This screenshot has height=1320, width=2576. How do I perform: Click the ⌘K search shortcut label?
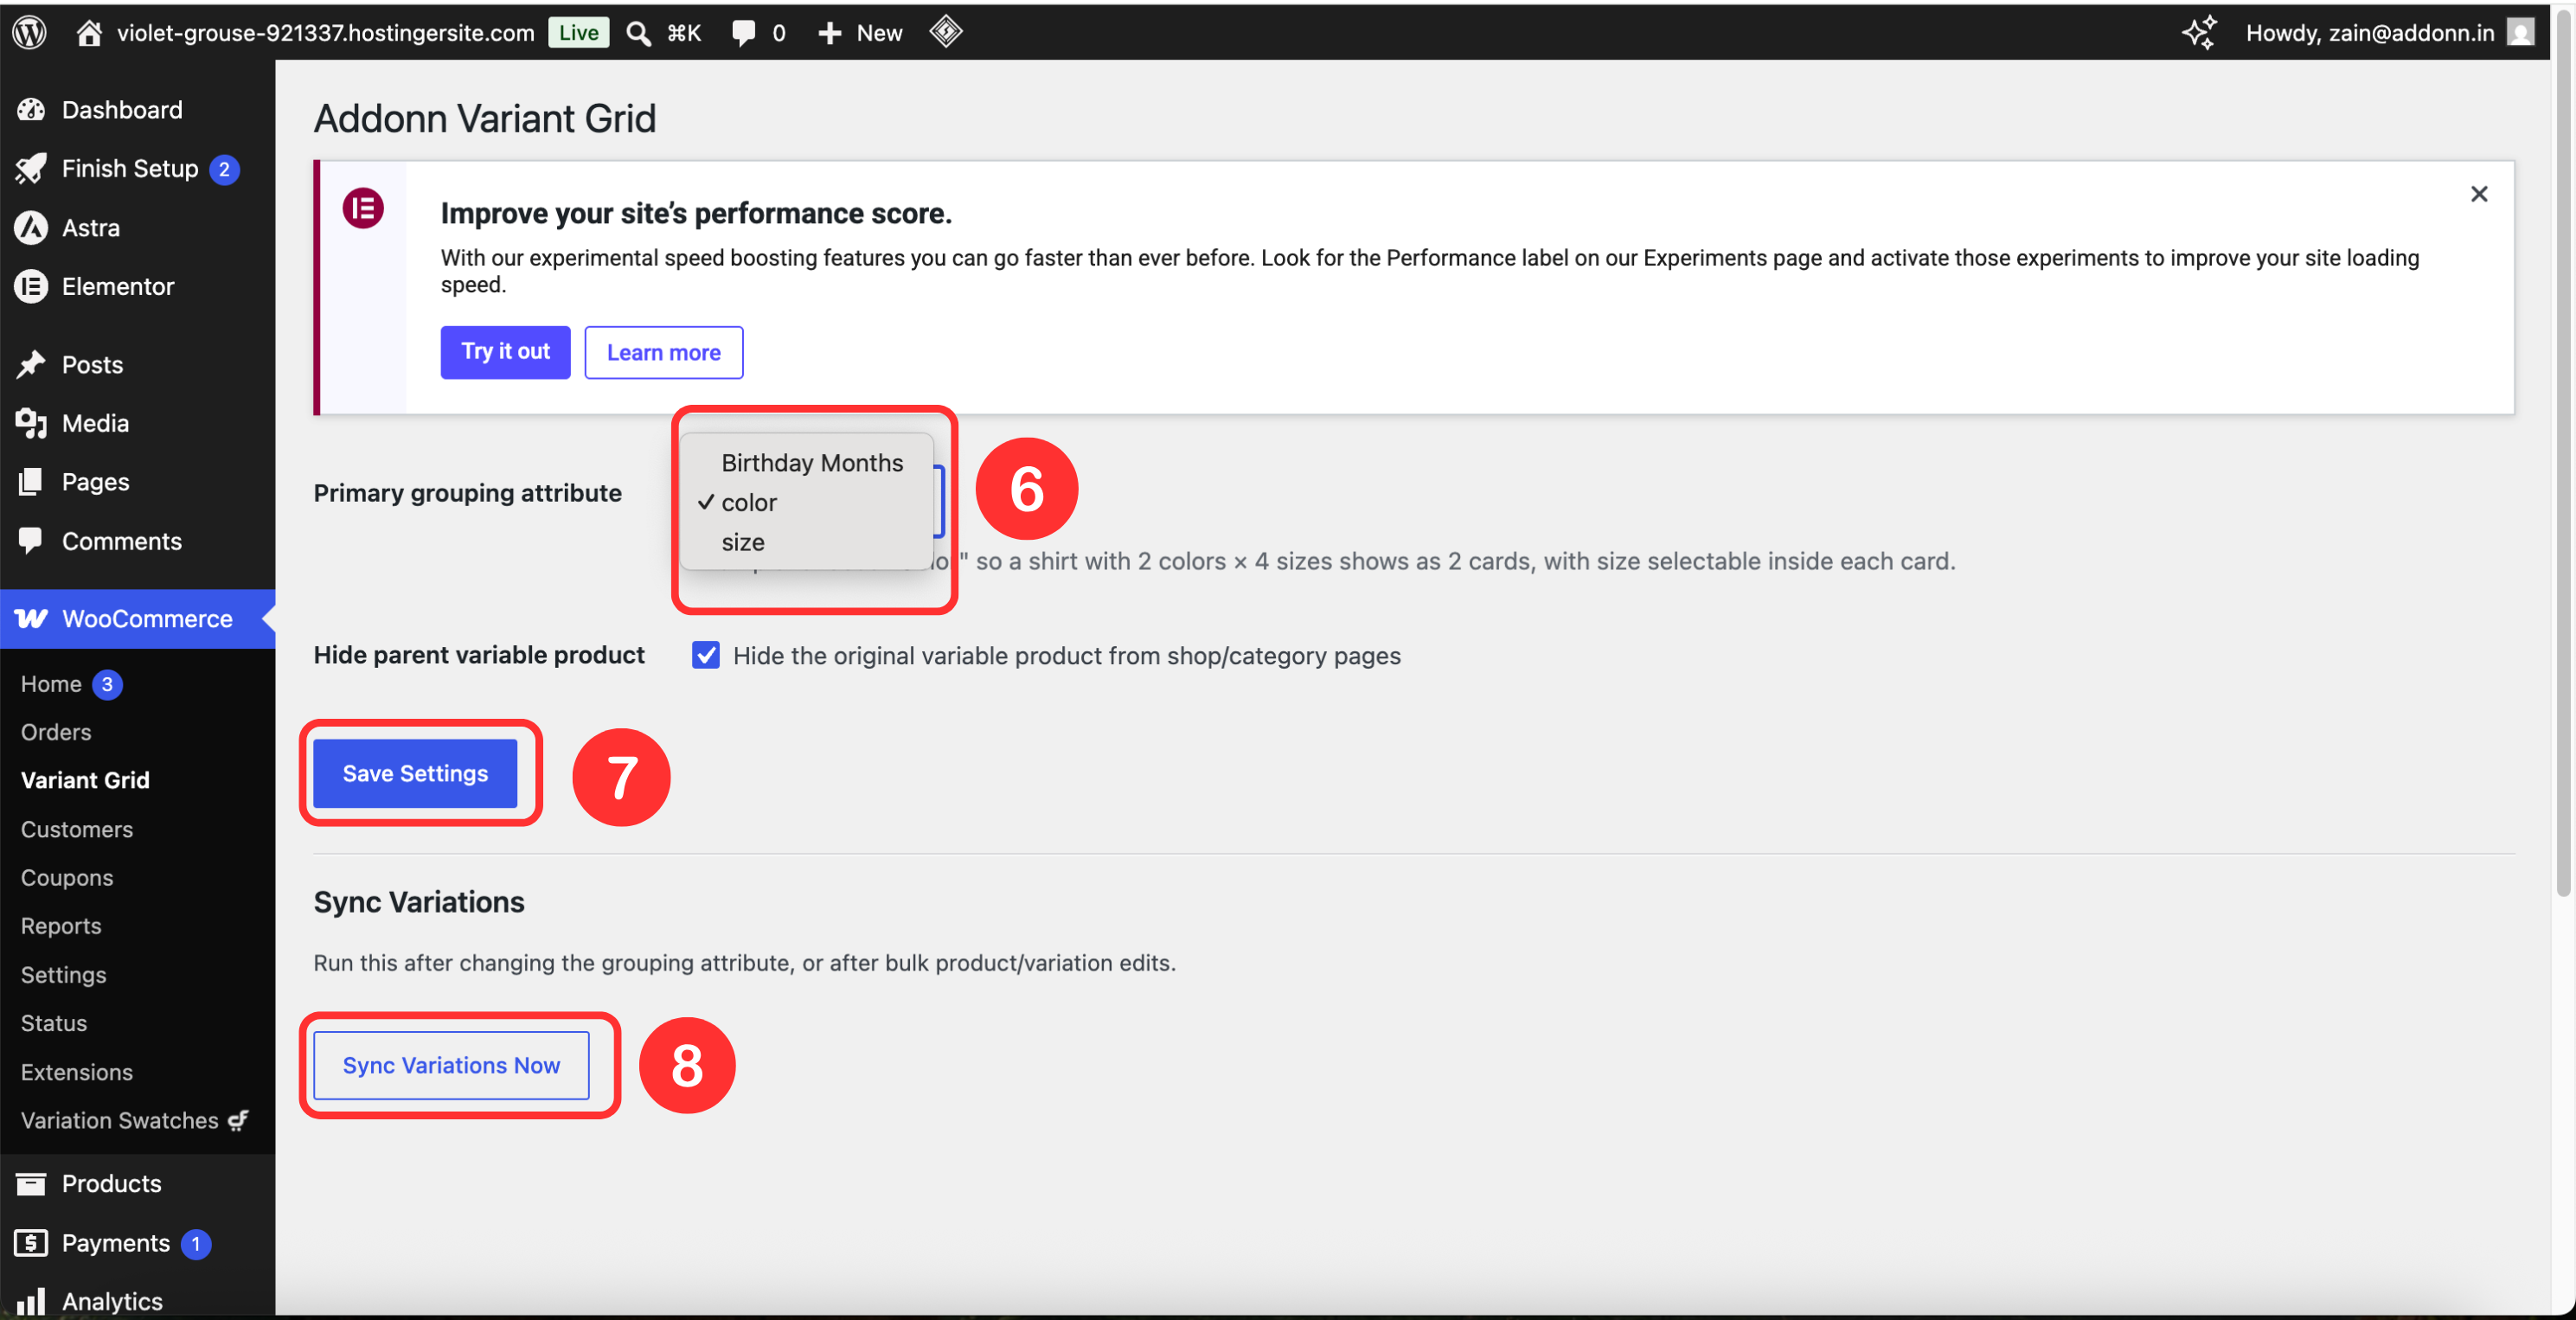click(x=684, y=33)
